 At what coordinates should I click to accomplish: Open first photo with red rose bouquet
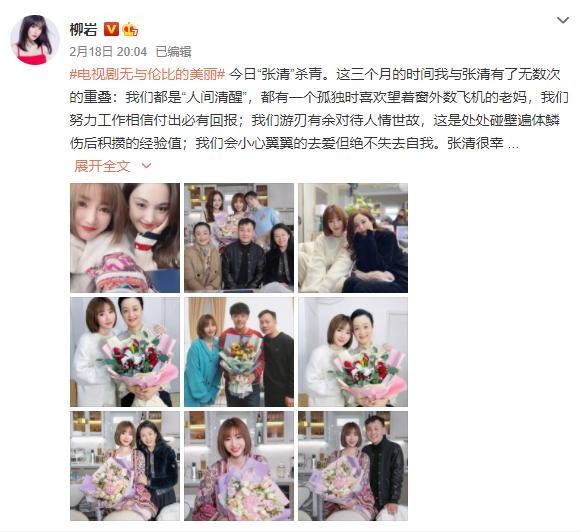point(125,352)
